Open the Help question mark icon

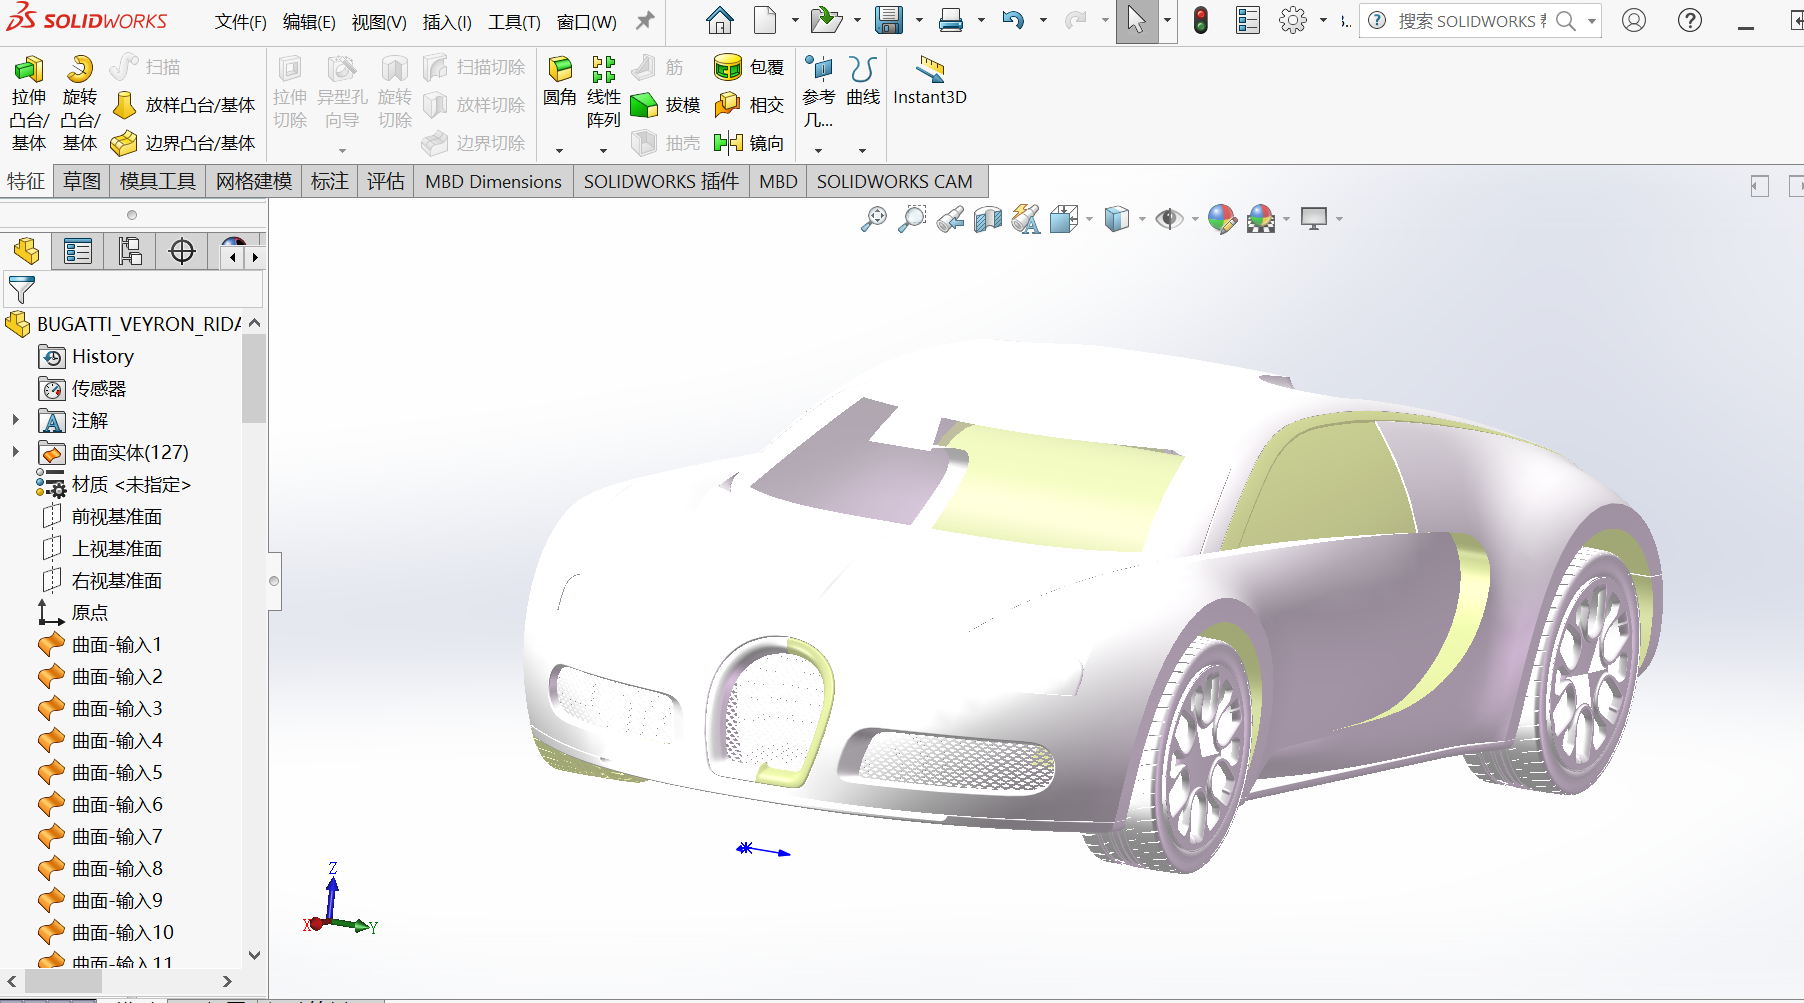[x=1690, y=20]
